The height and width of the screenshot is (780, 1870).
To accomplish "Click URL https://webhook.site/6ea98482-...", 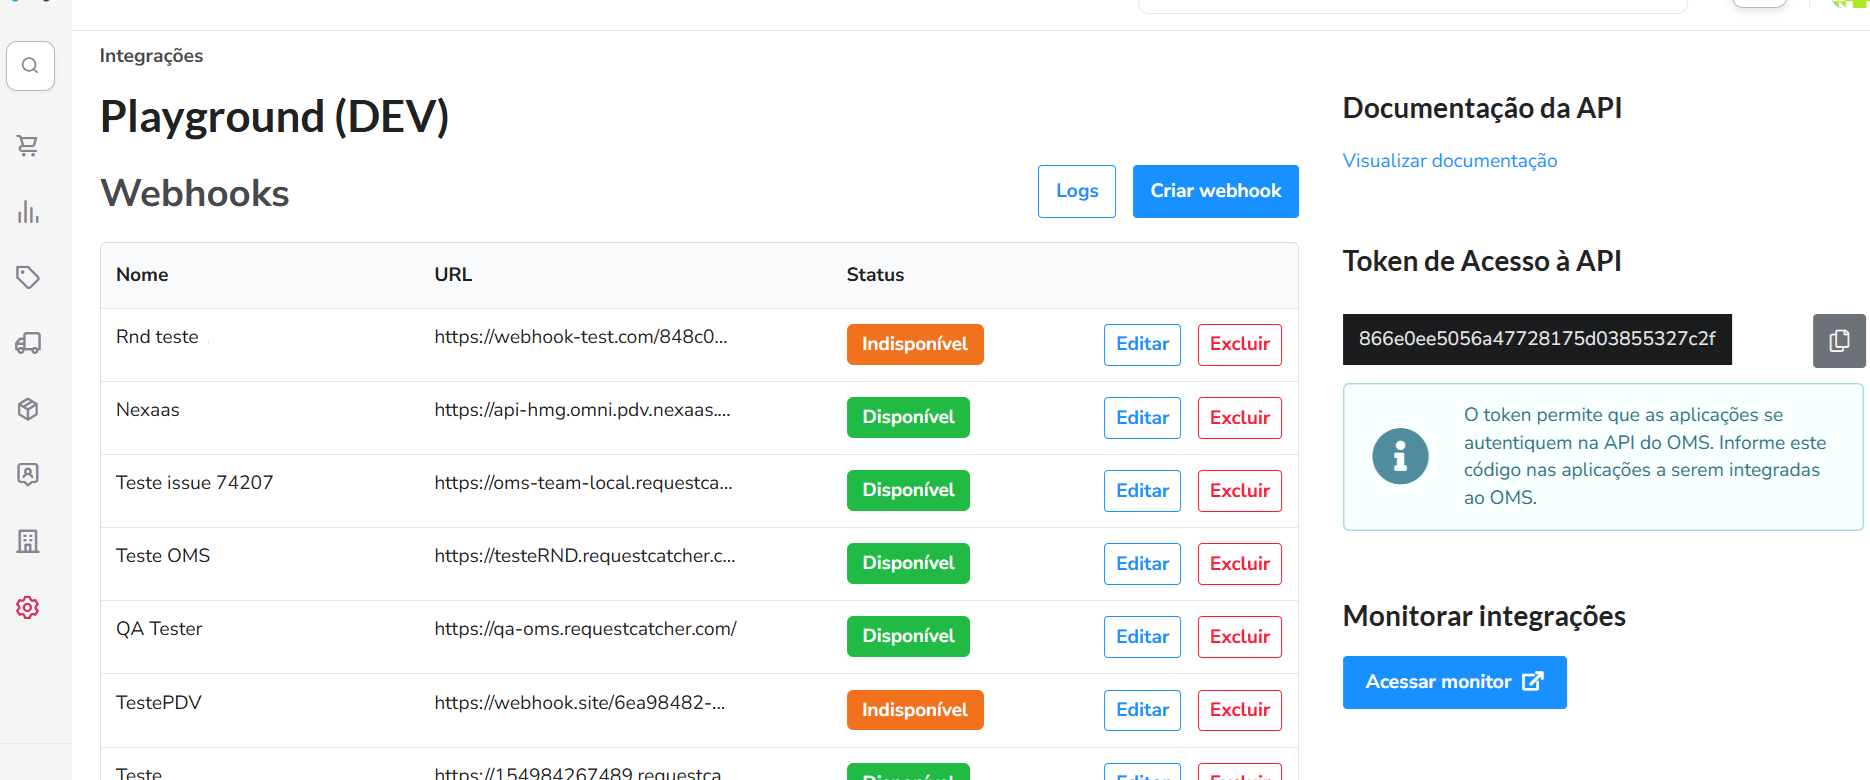I will [x=580, y=703].
